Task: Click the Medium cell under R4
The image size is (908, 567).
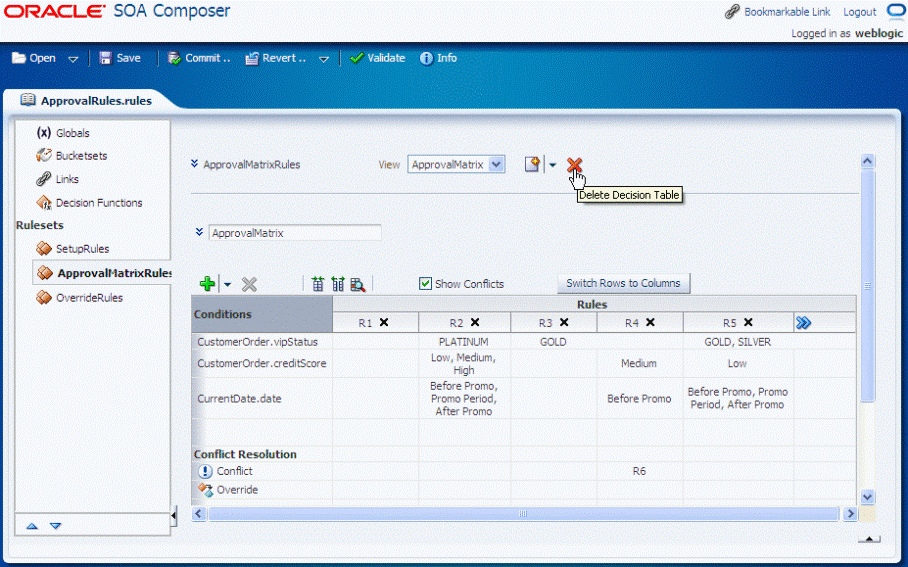Action: point(639,363)
